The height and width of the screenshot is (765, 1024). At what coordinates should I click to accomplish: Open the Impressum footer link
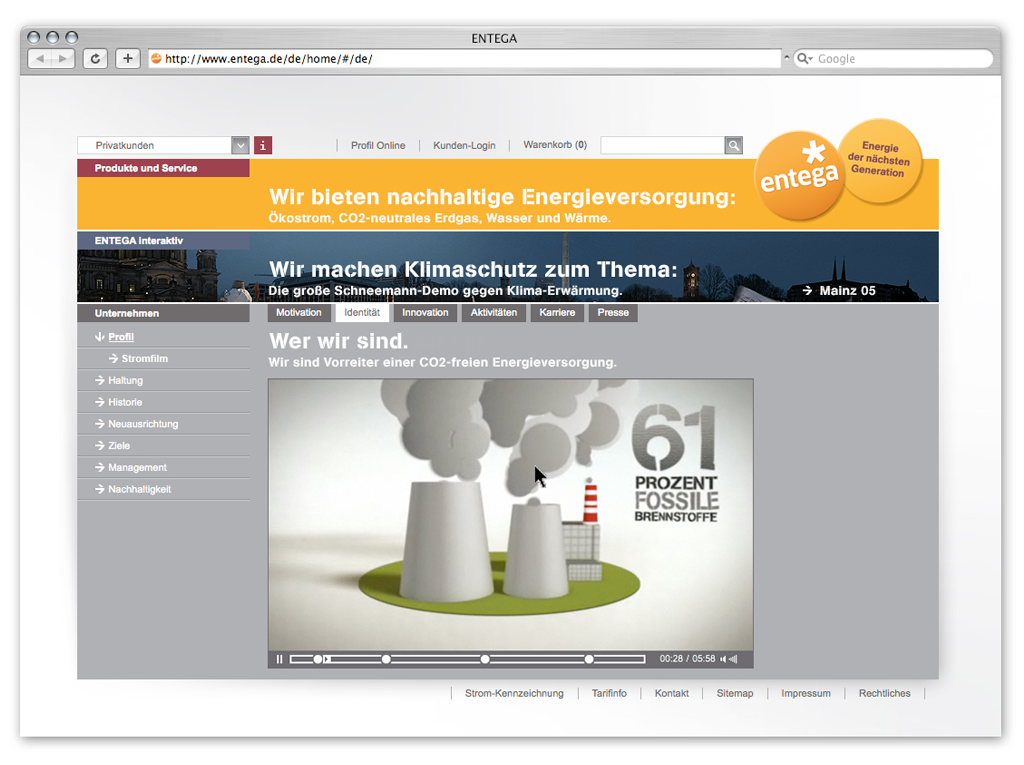(x=805, y=693)
